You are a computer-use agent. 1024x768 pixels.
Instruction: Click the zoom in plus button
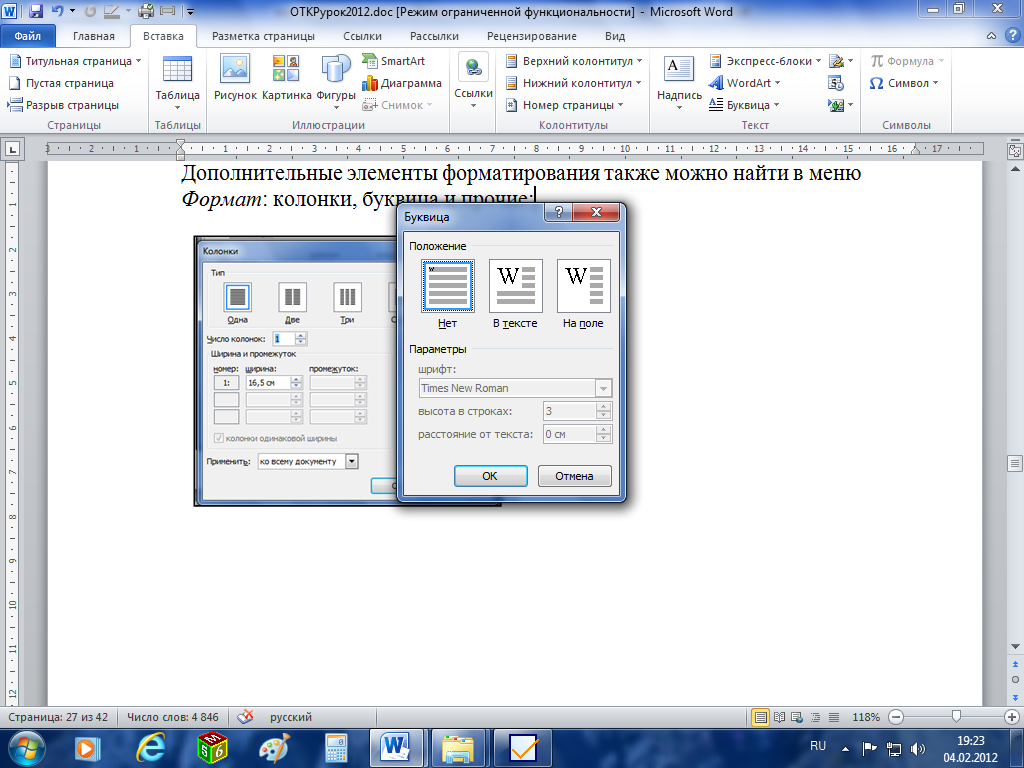pyautogui.click(x=1012, y=717)
